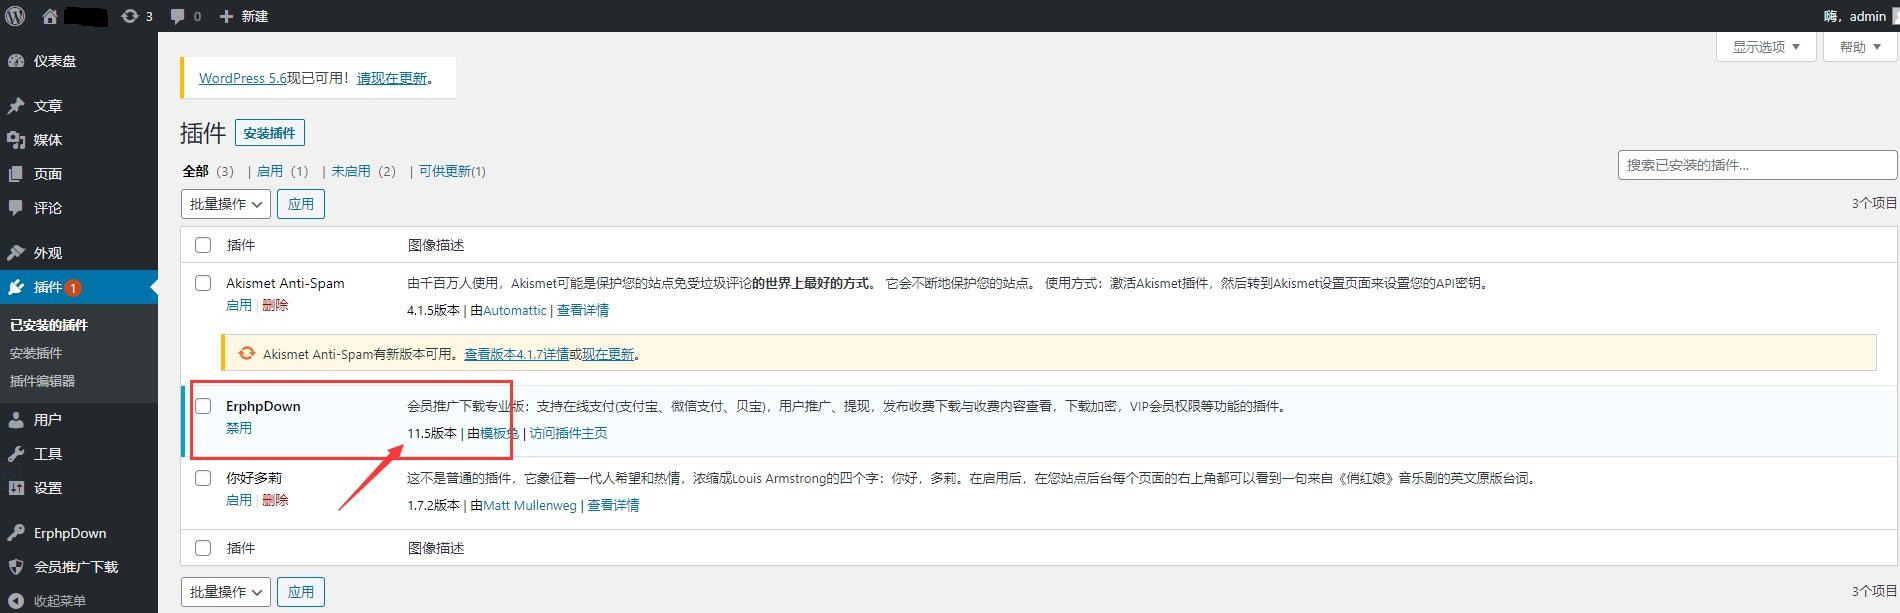The width and height of the screenshot is (1900, 613).
Task: Activate Akismet via its 启用 link
Action: [x=239, y=305]
